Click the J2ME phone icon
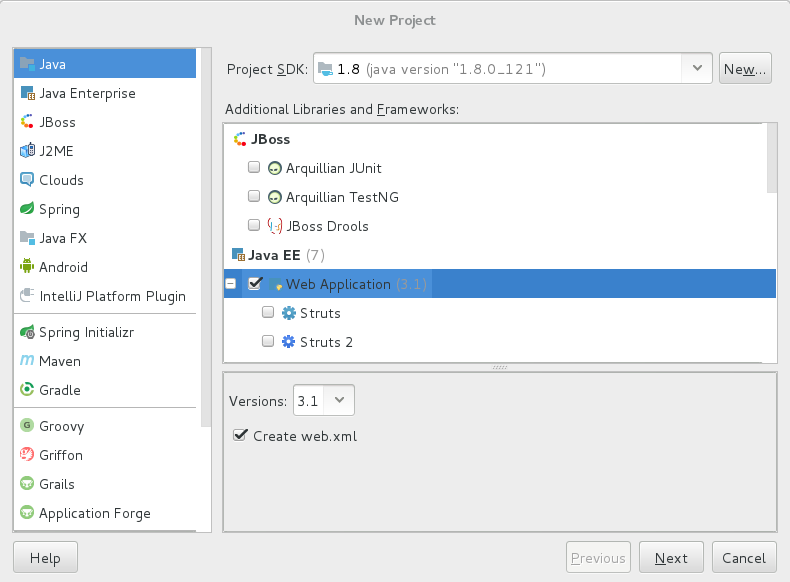 pos(27,151)
